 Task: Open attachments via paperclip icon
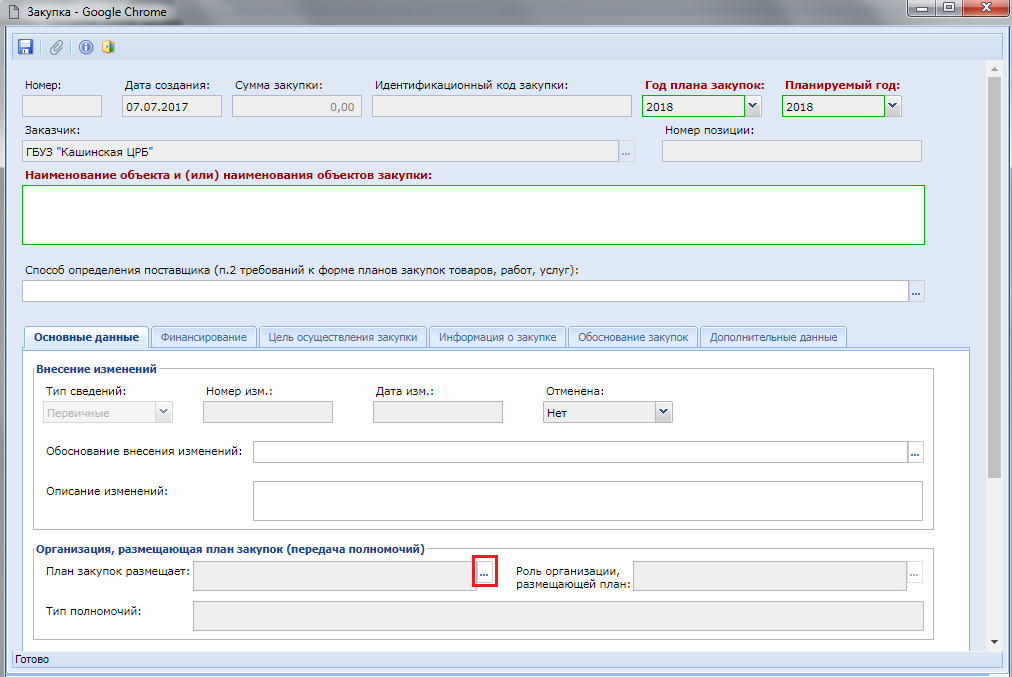click(57, 47)
